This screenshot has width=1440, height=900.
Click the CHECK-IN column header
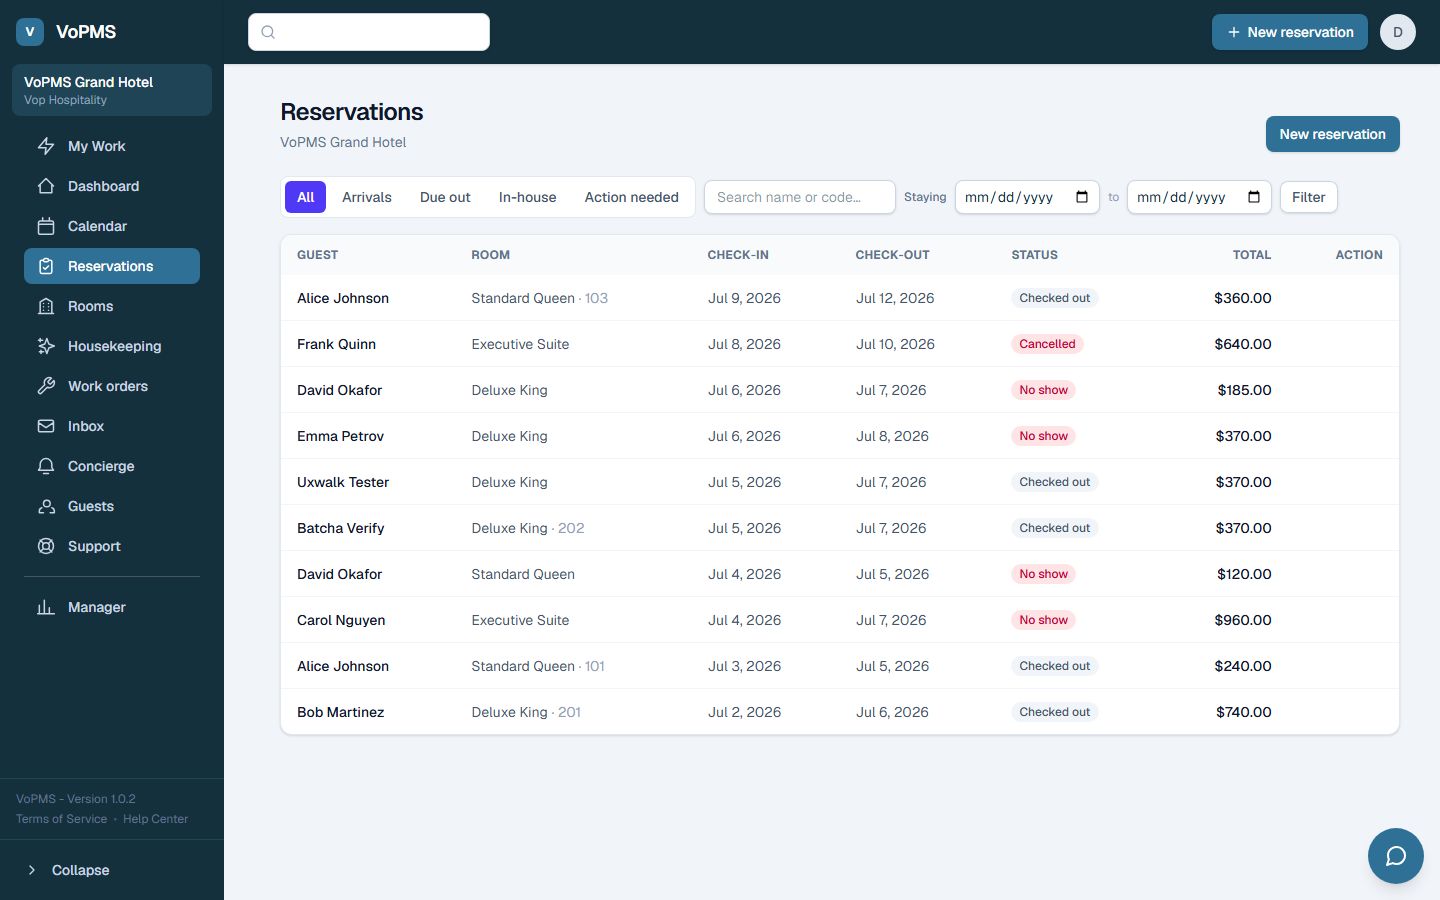pos(738,255)
